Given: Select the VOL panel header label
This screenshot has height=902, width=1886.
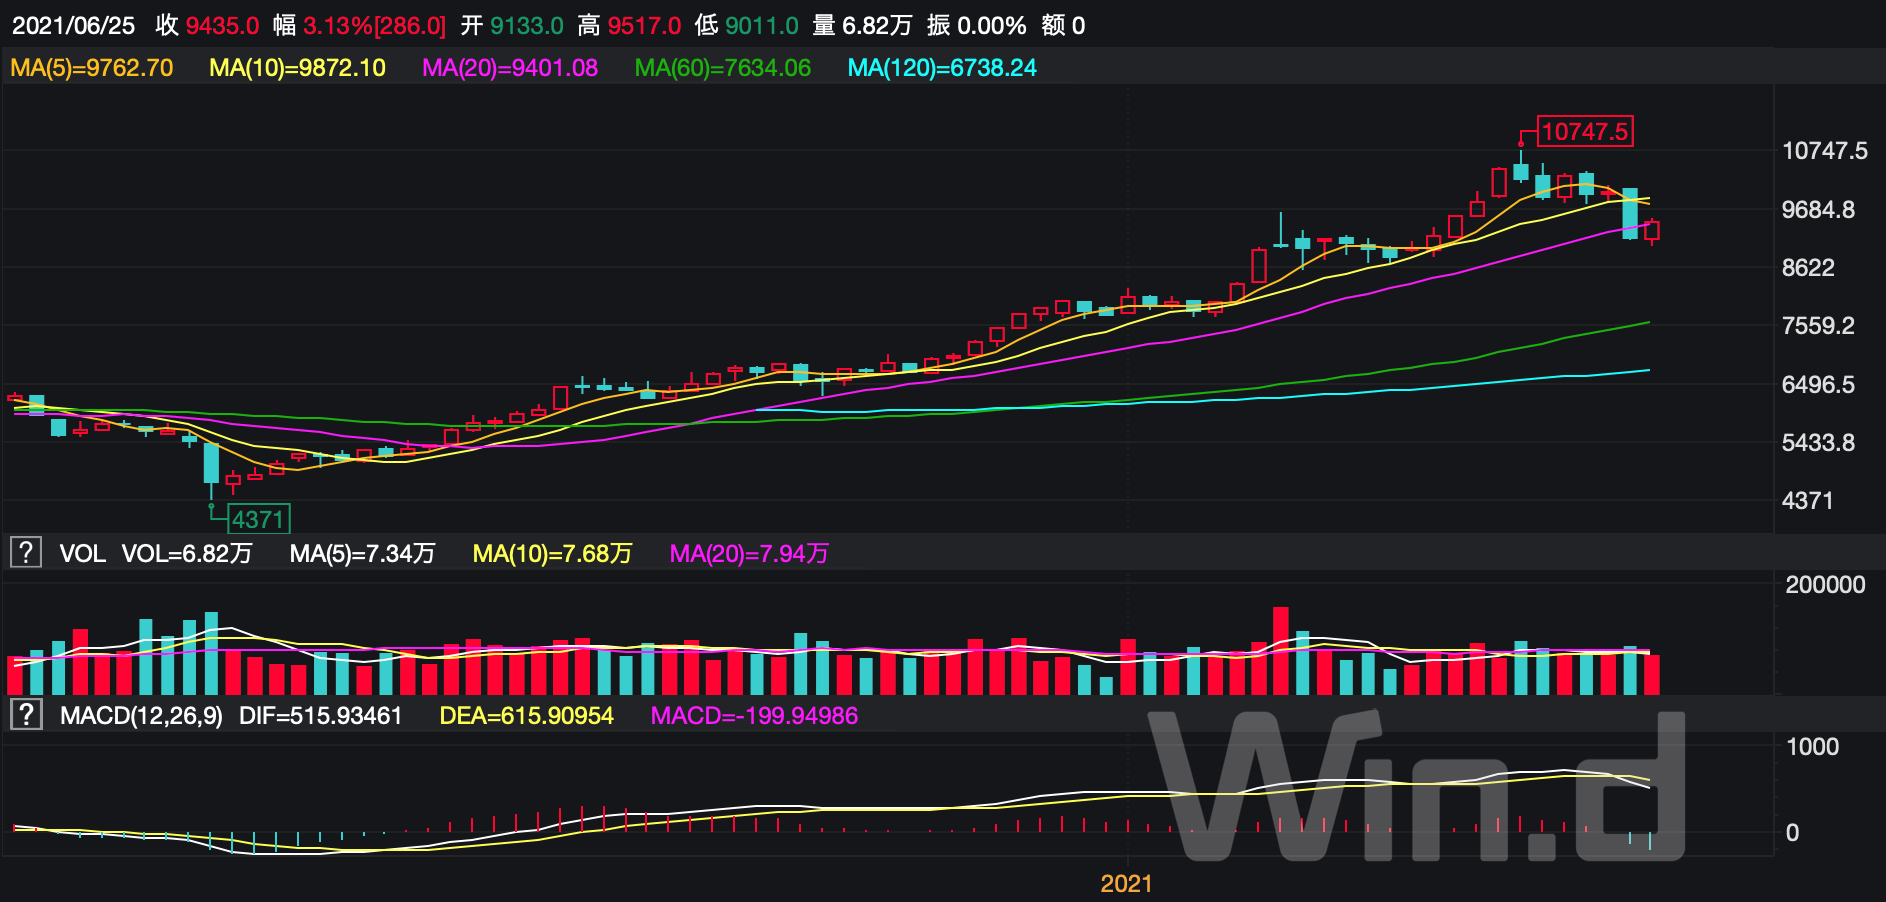Looking at the screenshot, I should 82,553.
